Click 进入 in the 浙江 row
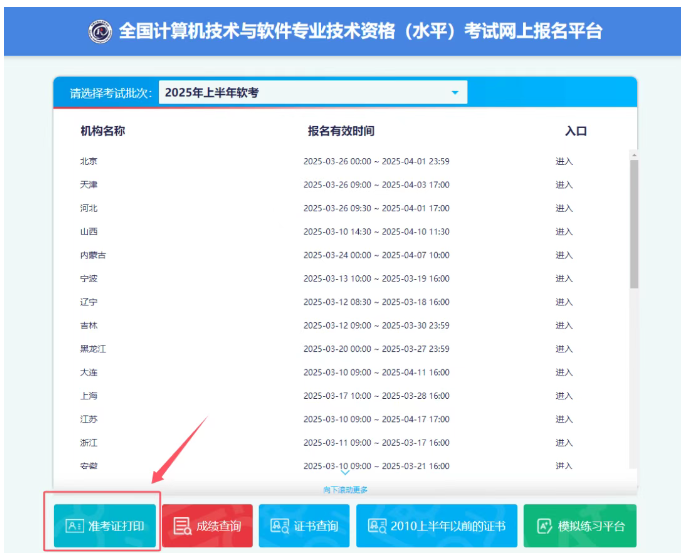 [564, 442]
